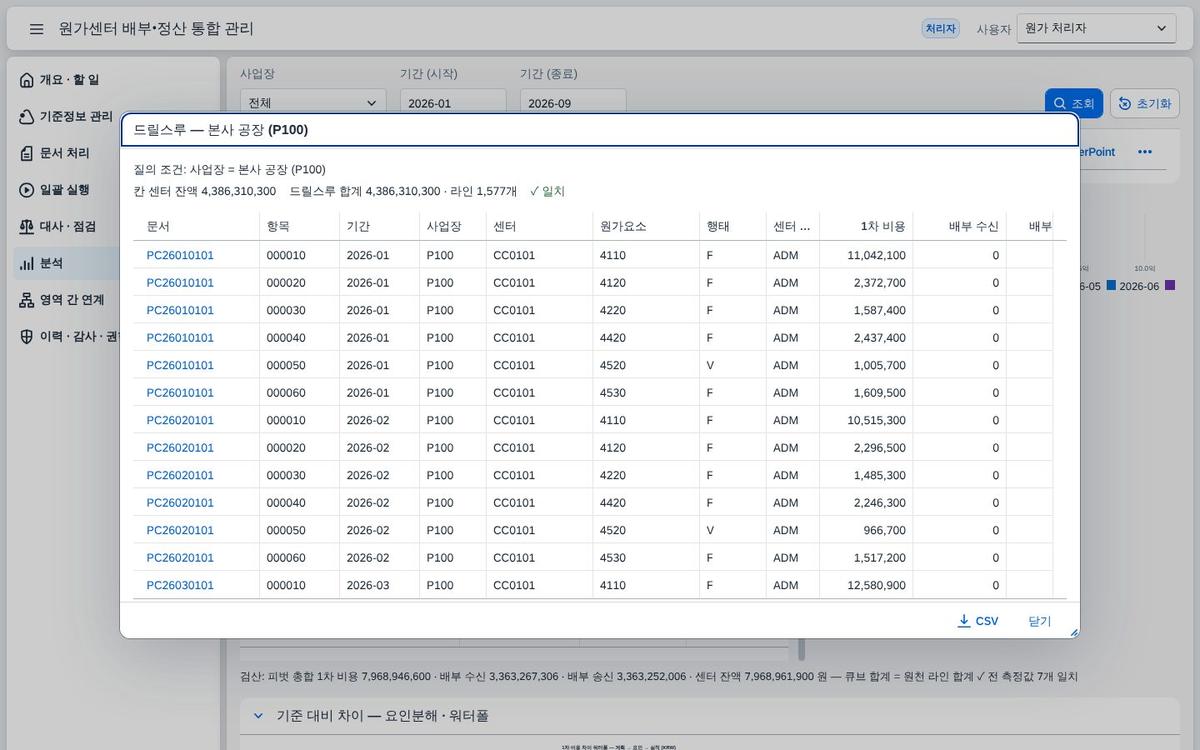The image size is (1200, 750).
Task: Click the bar chart icon beside 분석
Action: click(27, 263)
